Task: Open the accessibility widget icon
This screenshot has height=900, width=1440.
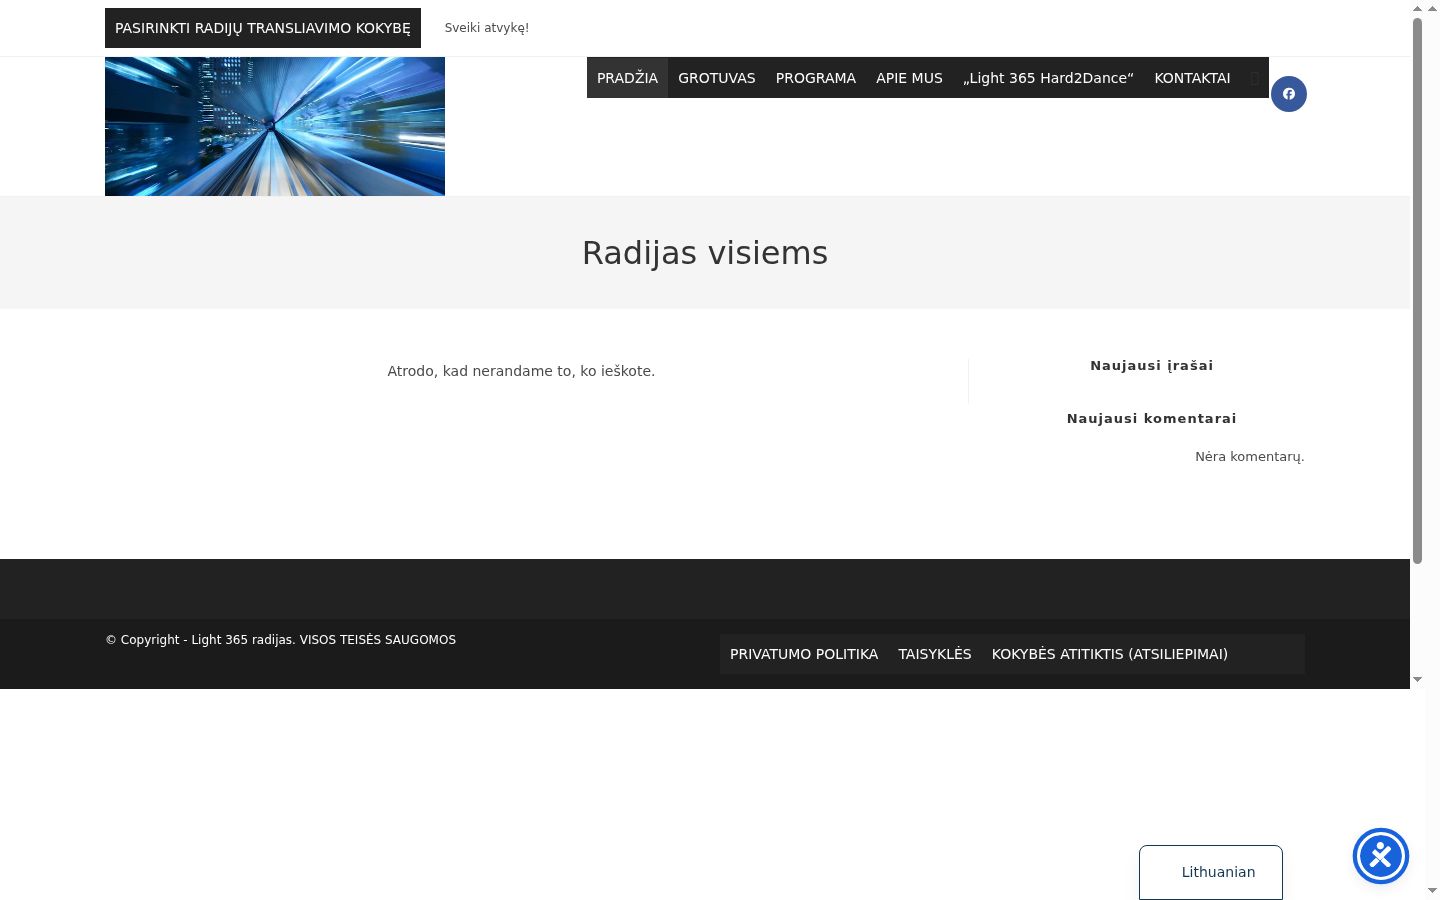Action: click(1381, 856)
